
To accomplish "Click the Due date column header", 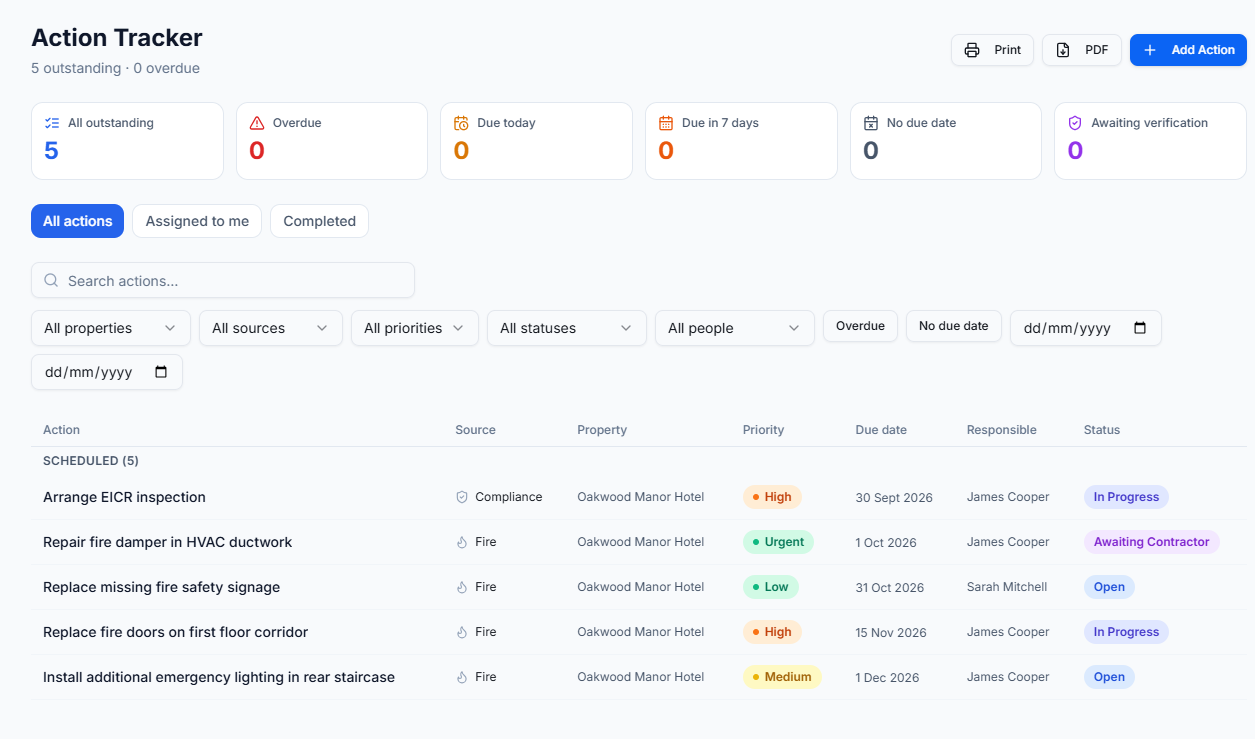I will click(x=881, y=430).
